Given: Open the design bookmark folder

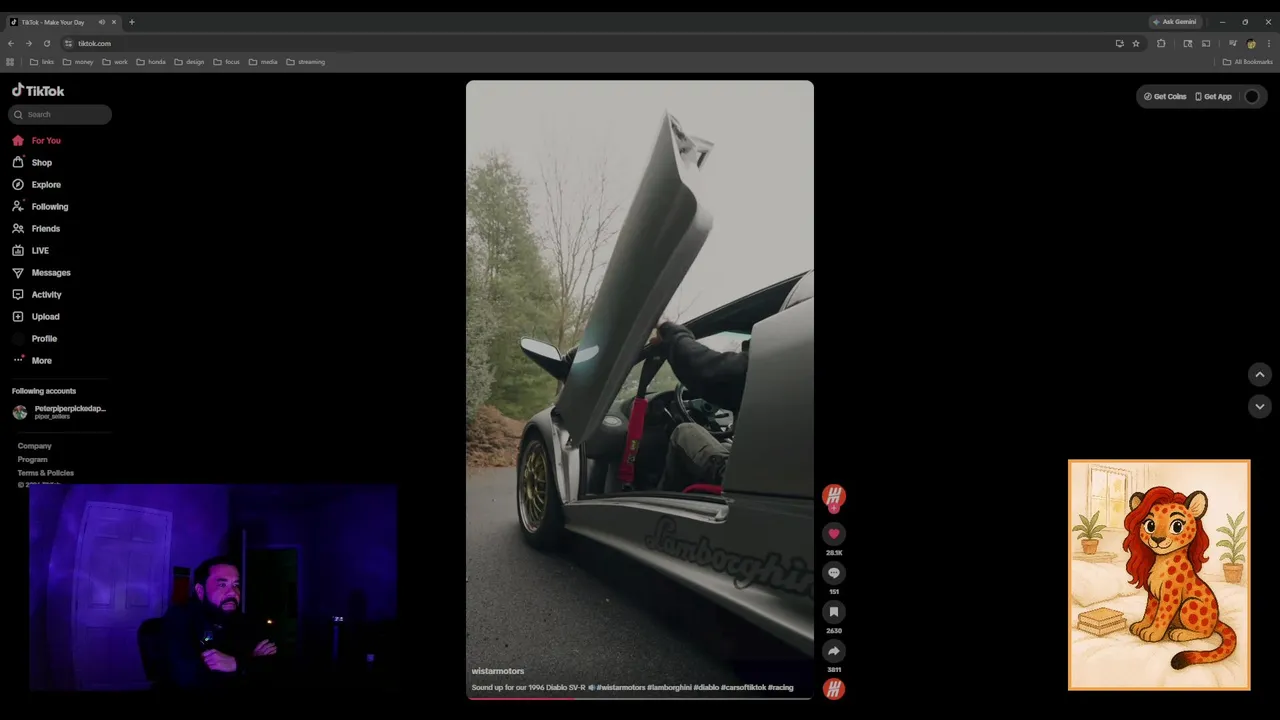Looking at the screenshot, I should 189,62.
